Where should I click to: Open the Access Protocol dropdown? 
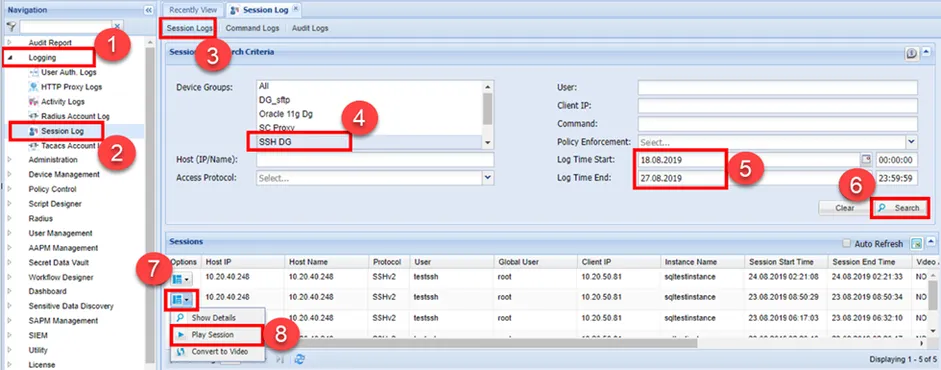tap(488, 178)
